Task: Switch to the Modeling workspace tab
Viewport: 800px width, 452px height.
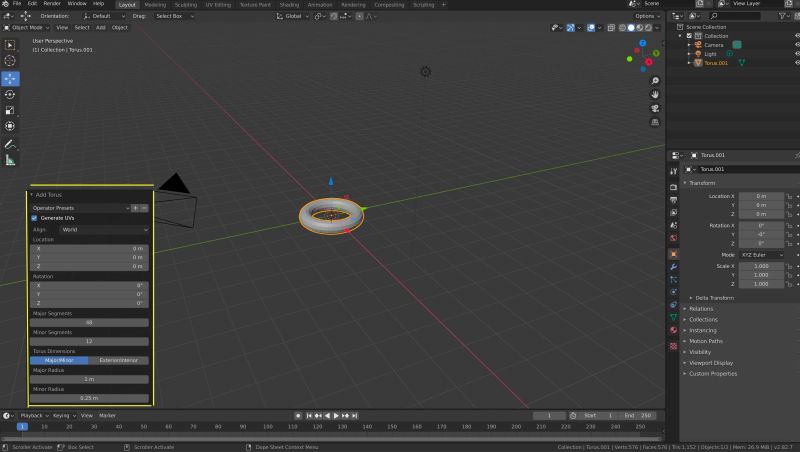Action: (x=155, y=5)
